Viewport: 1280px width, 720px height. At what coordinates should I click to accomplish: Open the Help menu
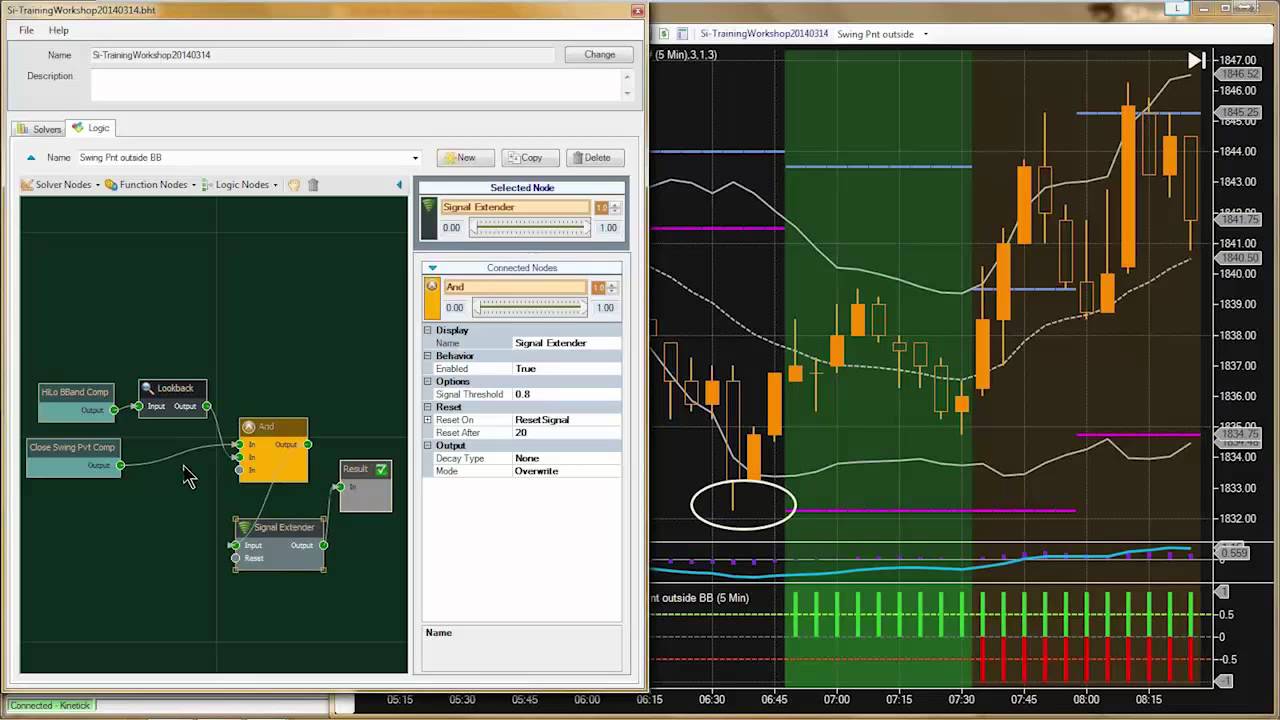[59, 31]
